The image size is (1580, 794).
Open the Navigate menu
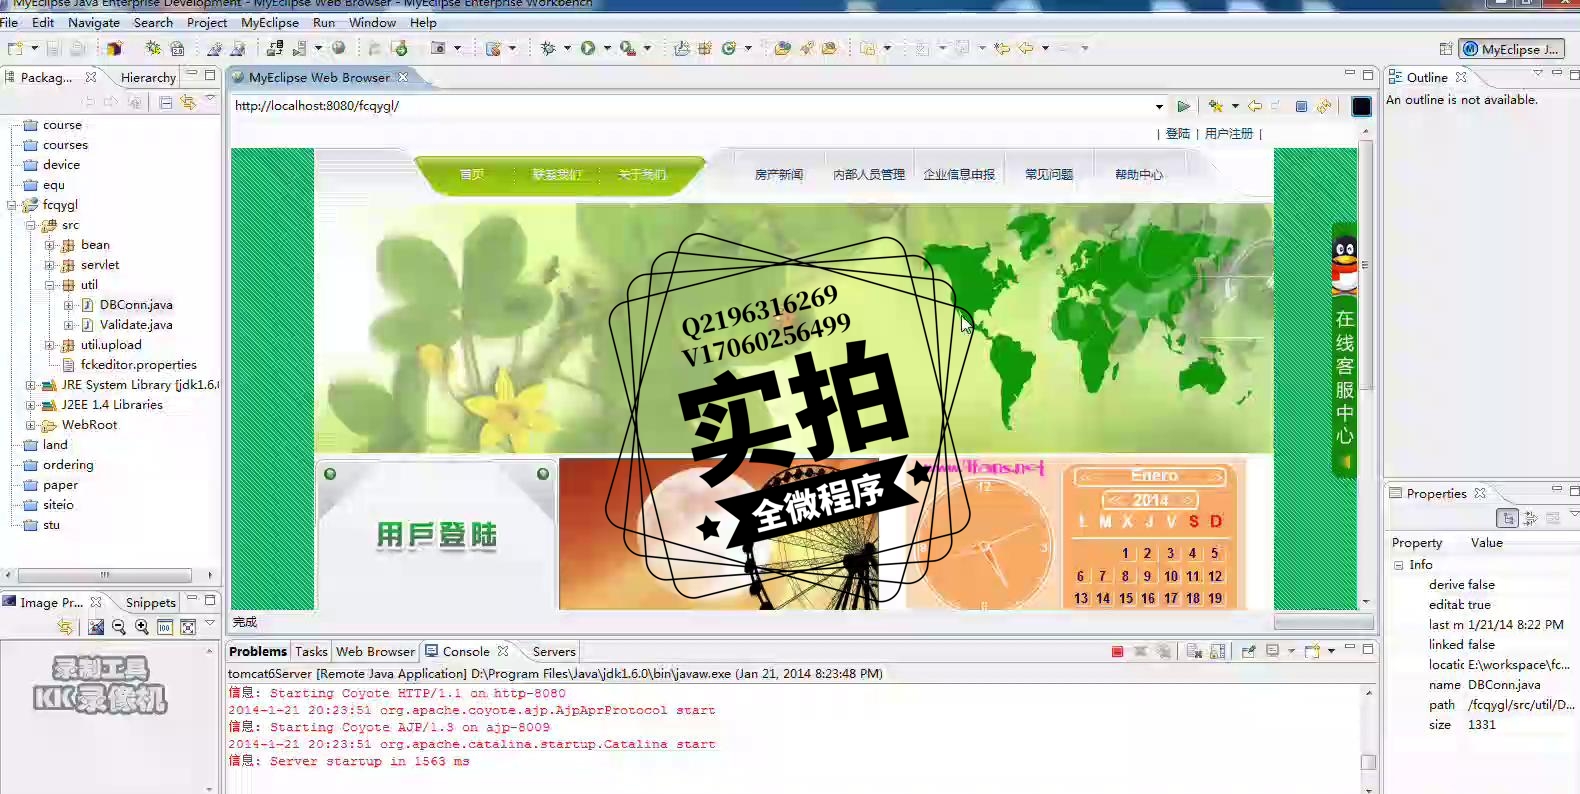tap(94, 22)
